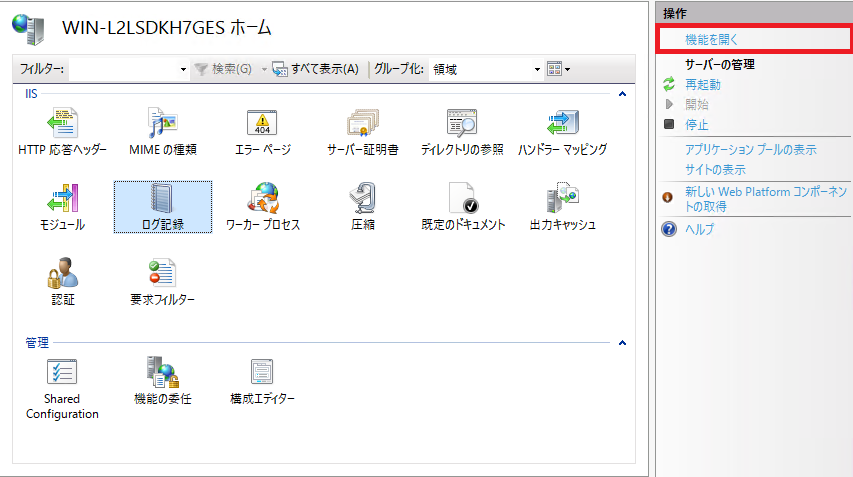Open the グループ化 領域 combo box
Screen dimensions: 853x477
click(487, 69)
